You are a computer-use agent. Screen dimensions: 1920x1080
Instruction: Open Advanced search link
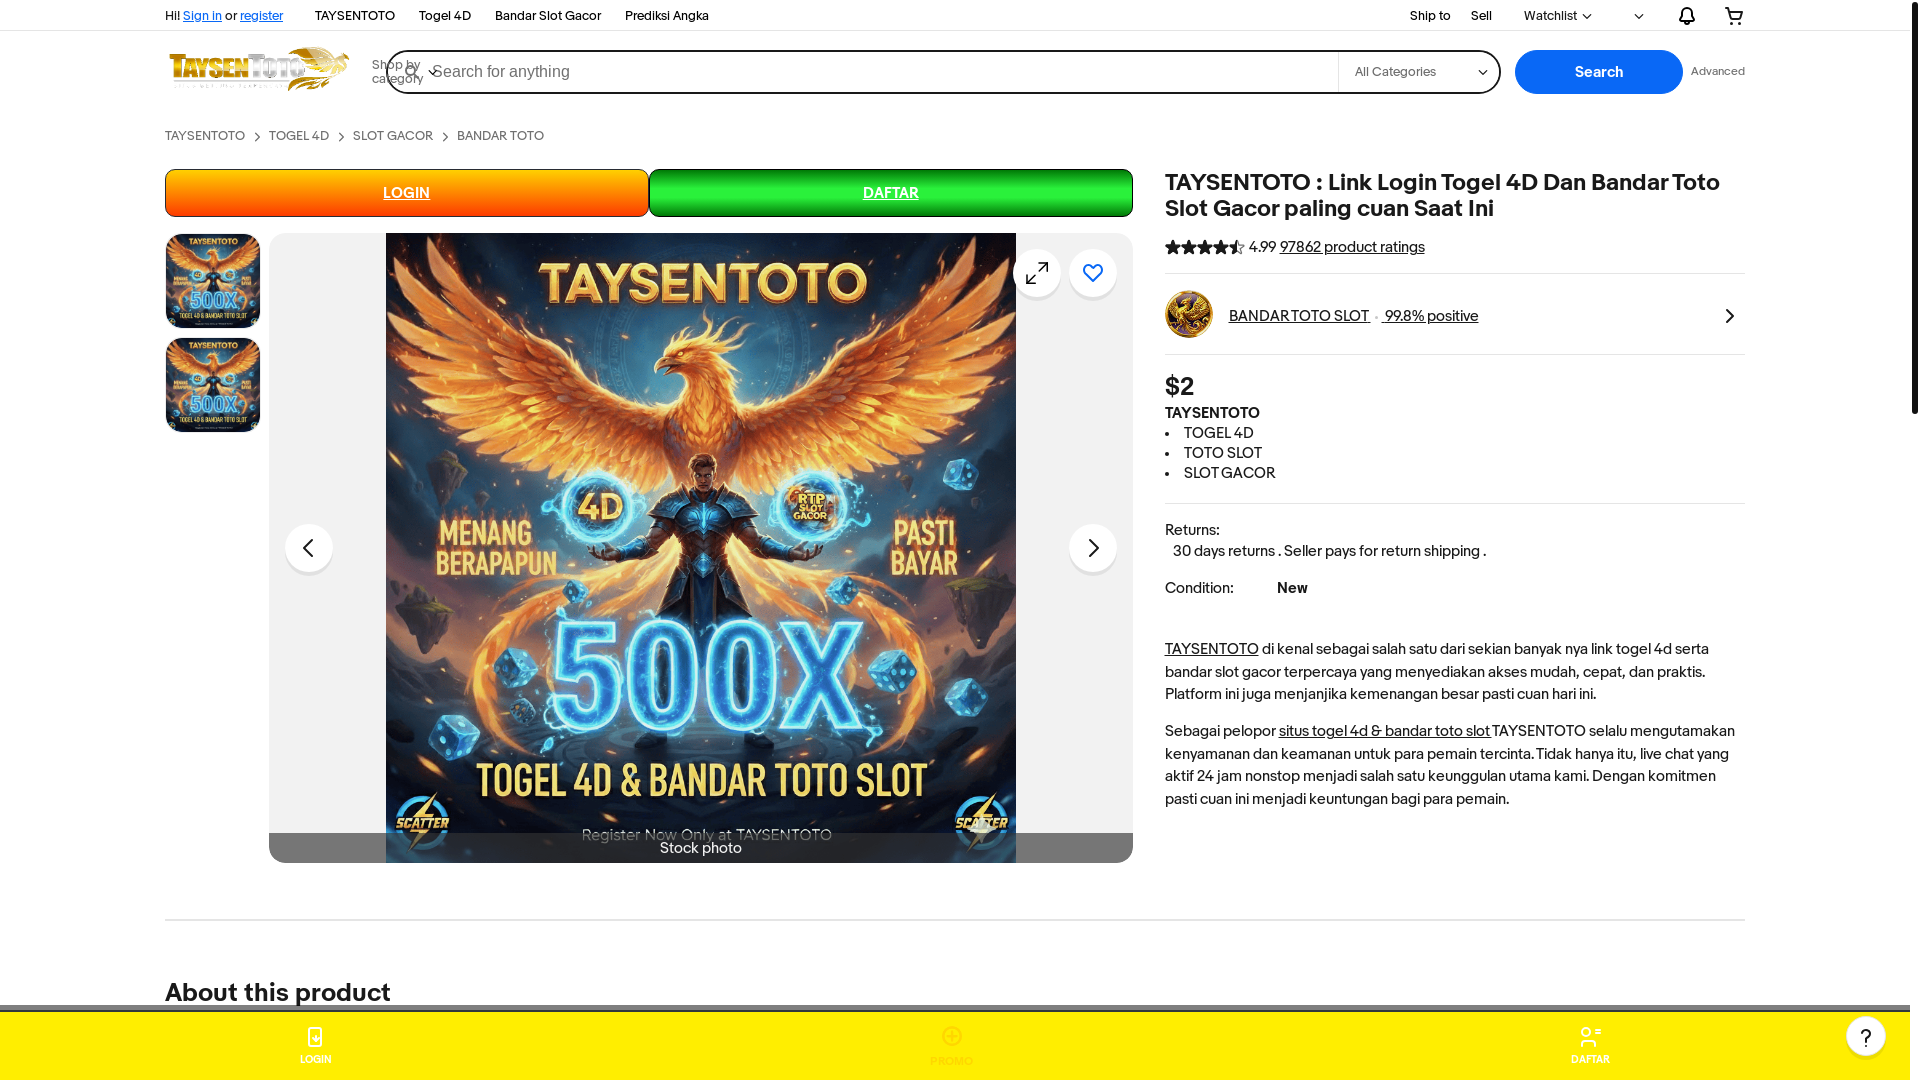[x=1718, y=72]
